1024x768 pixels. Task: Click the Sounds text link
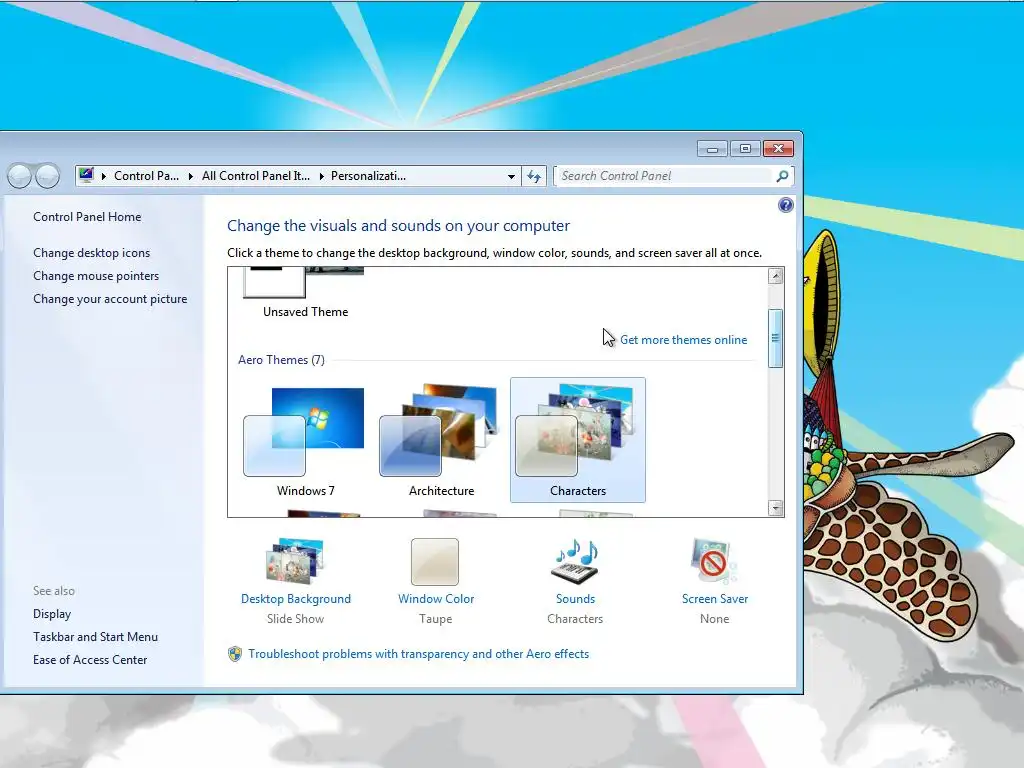575,599
